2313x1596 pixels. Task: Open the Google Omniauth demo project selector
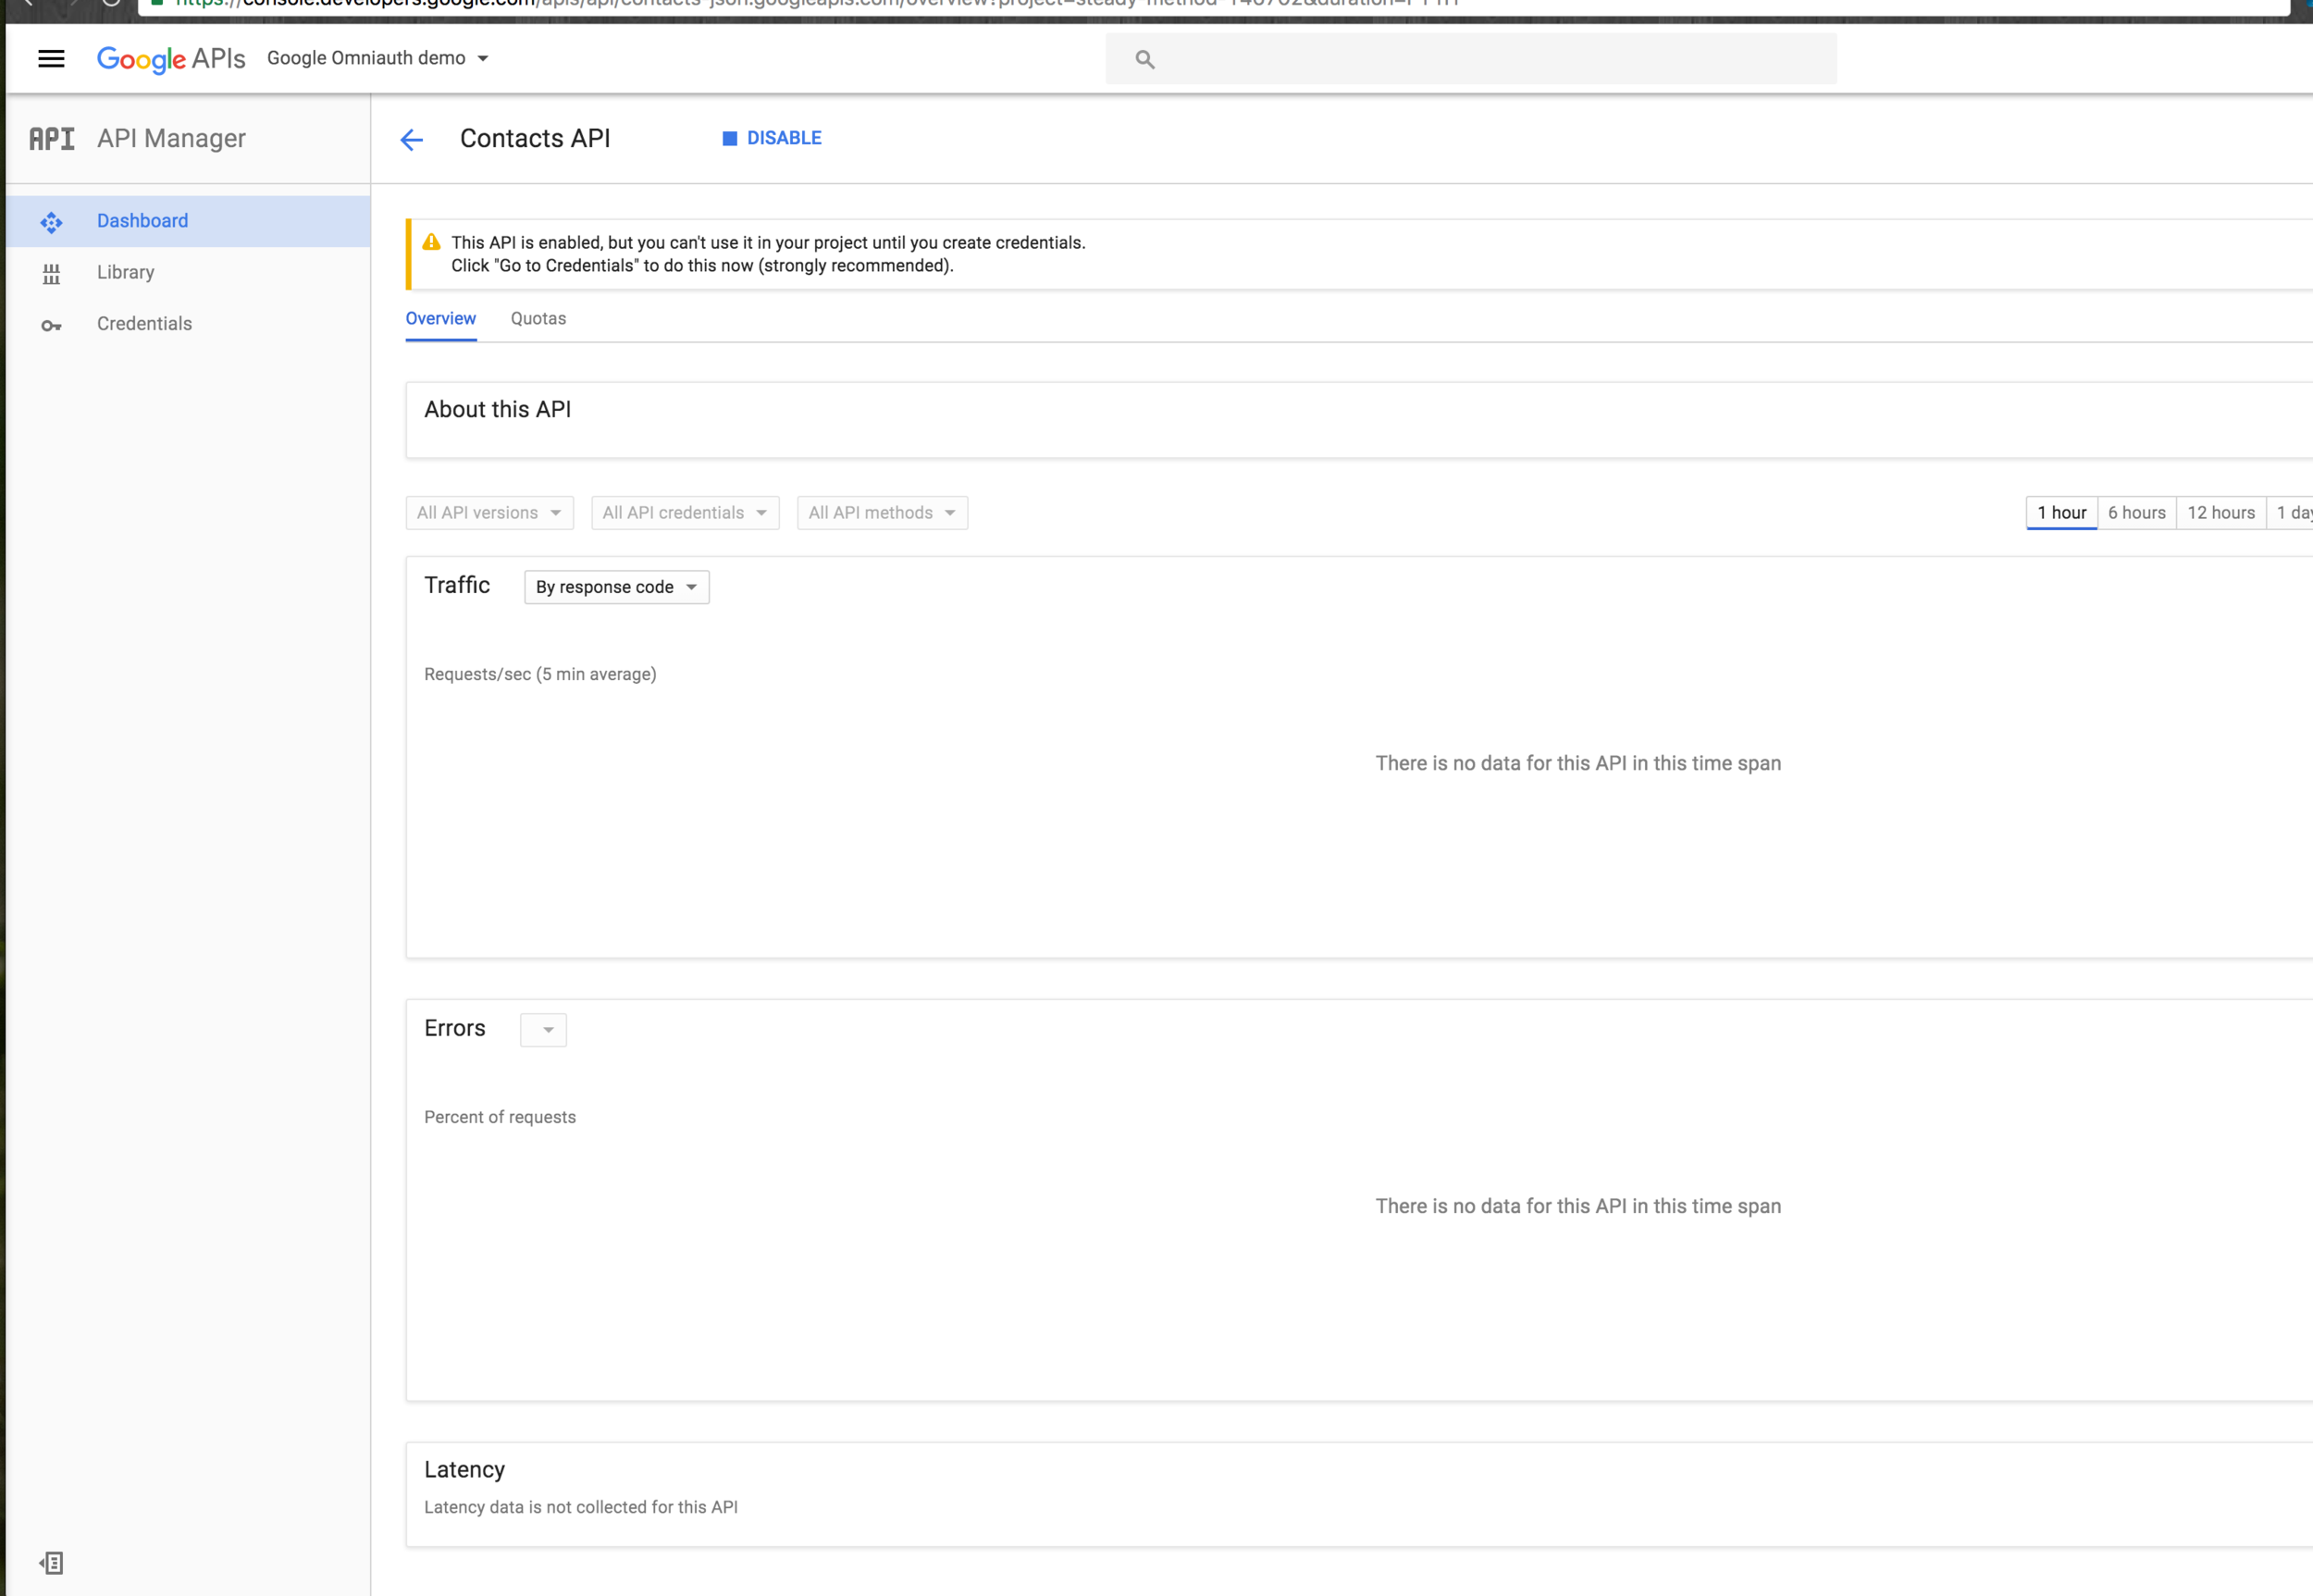(x=378, y=58)
